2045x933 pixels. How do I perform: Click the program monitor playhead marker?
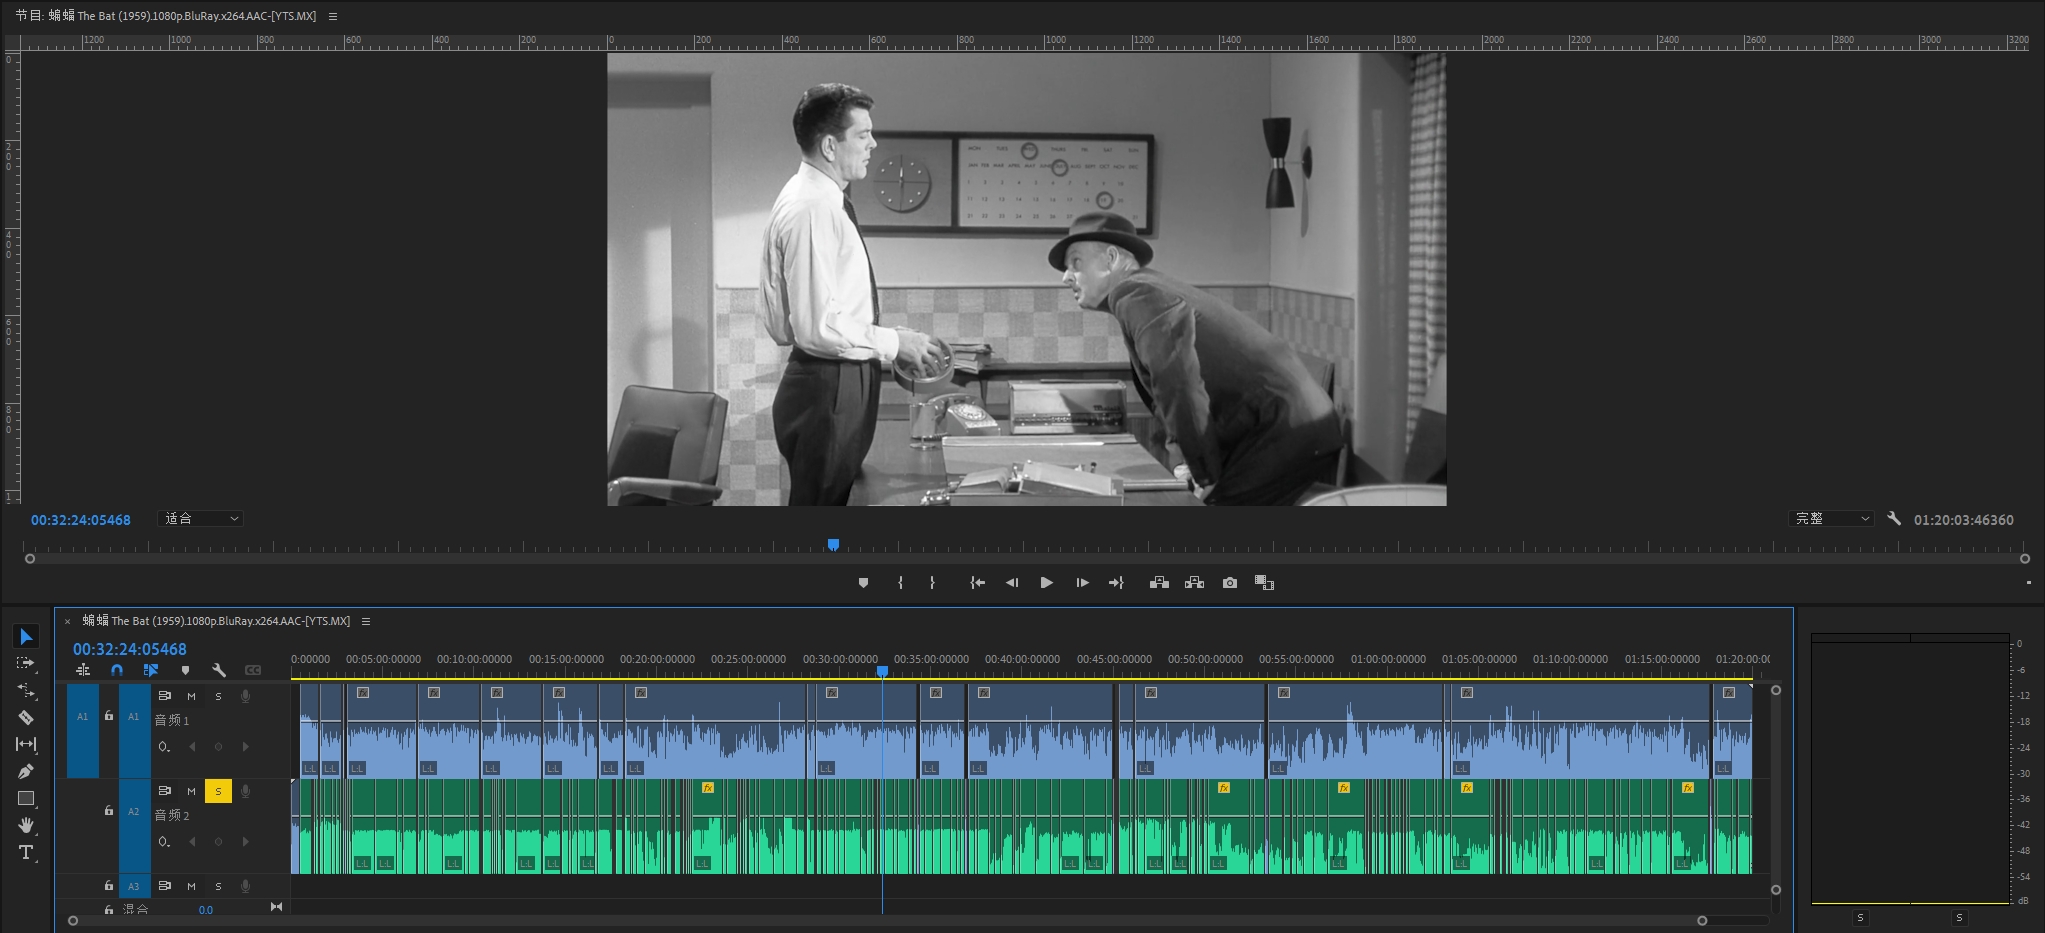(x=833, y=545)
